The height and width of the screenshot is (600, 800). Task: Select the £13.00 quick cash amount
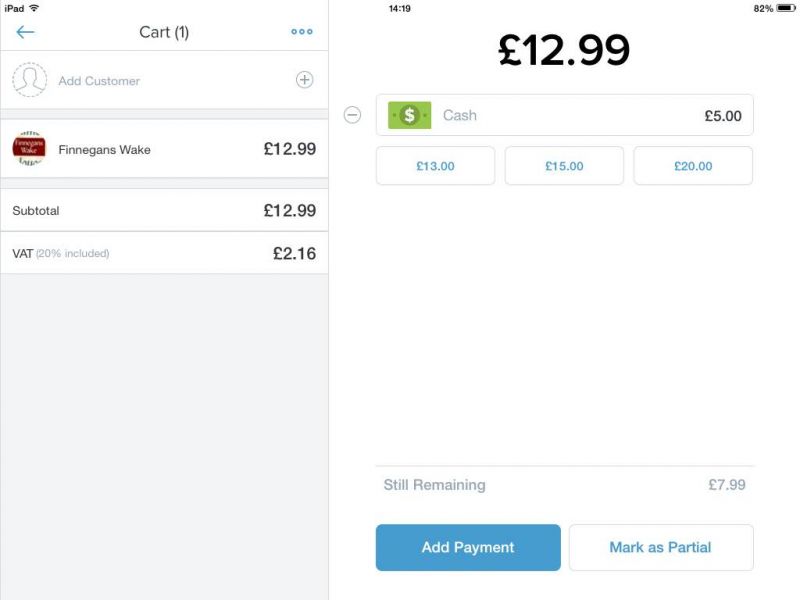click(435, 166)
